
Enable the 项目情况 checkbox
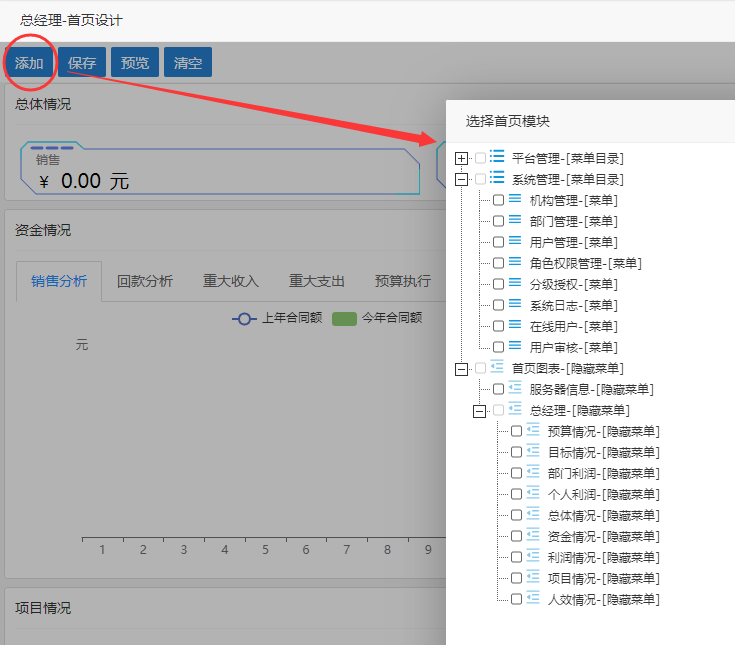pyautogui.click(x=516, y=578)
